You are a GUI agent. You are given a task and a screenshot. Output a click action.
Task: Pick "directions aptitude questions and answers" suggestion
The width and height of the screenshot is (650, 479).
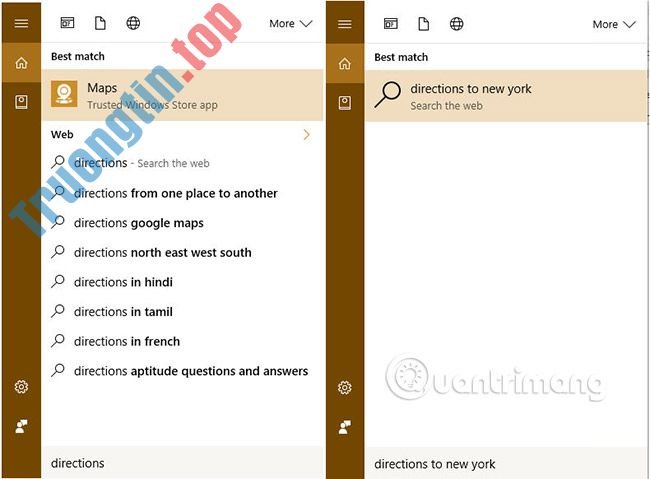pyautogui.click(x=190, y=371)
